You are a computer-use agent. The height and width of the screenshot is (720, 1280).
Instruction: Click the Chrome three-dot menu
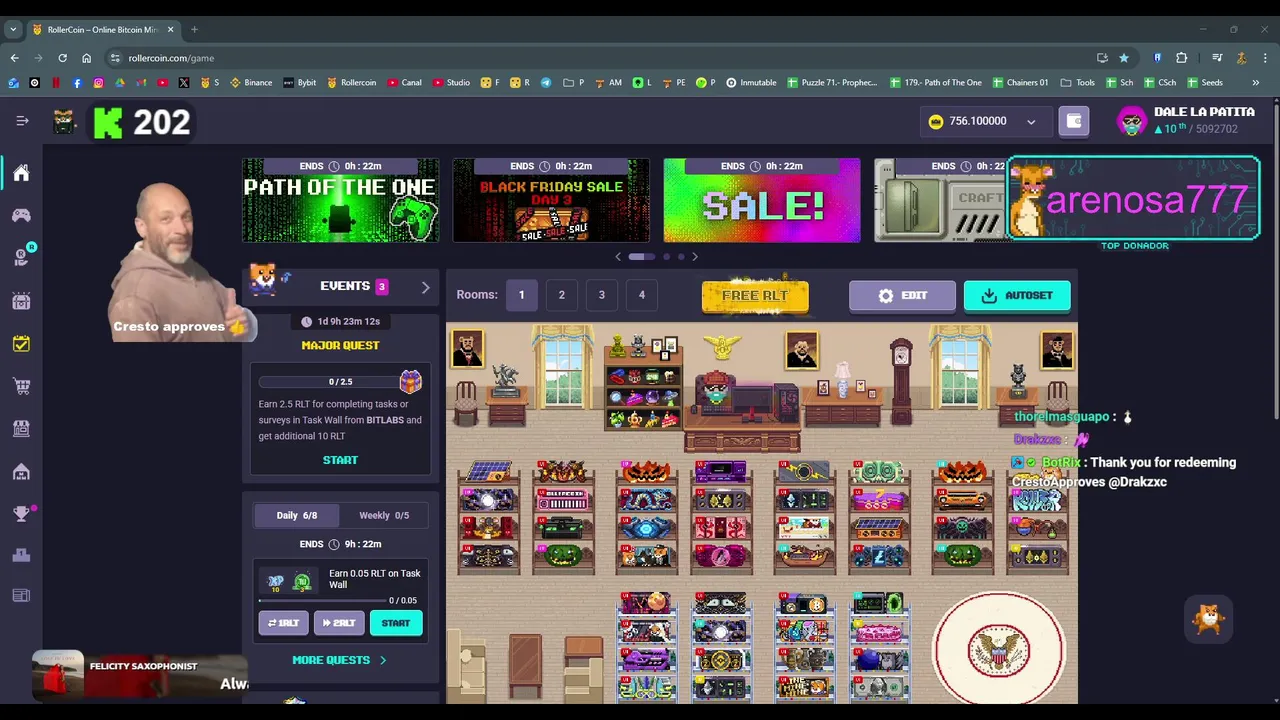click(1265, 58)
